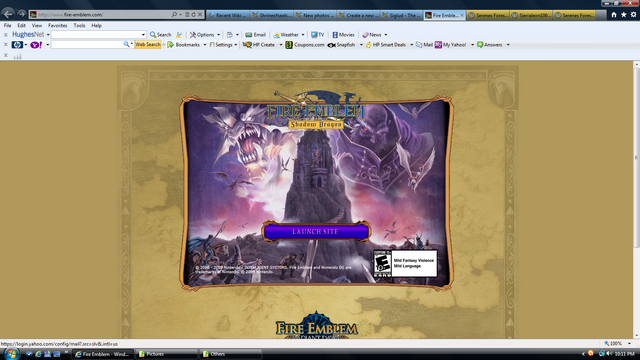The image size is (640, 360).
Task: Open My Yahoo! on the toolbar
Action: (451, 45)
